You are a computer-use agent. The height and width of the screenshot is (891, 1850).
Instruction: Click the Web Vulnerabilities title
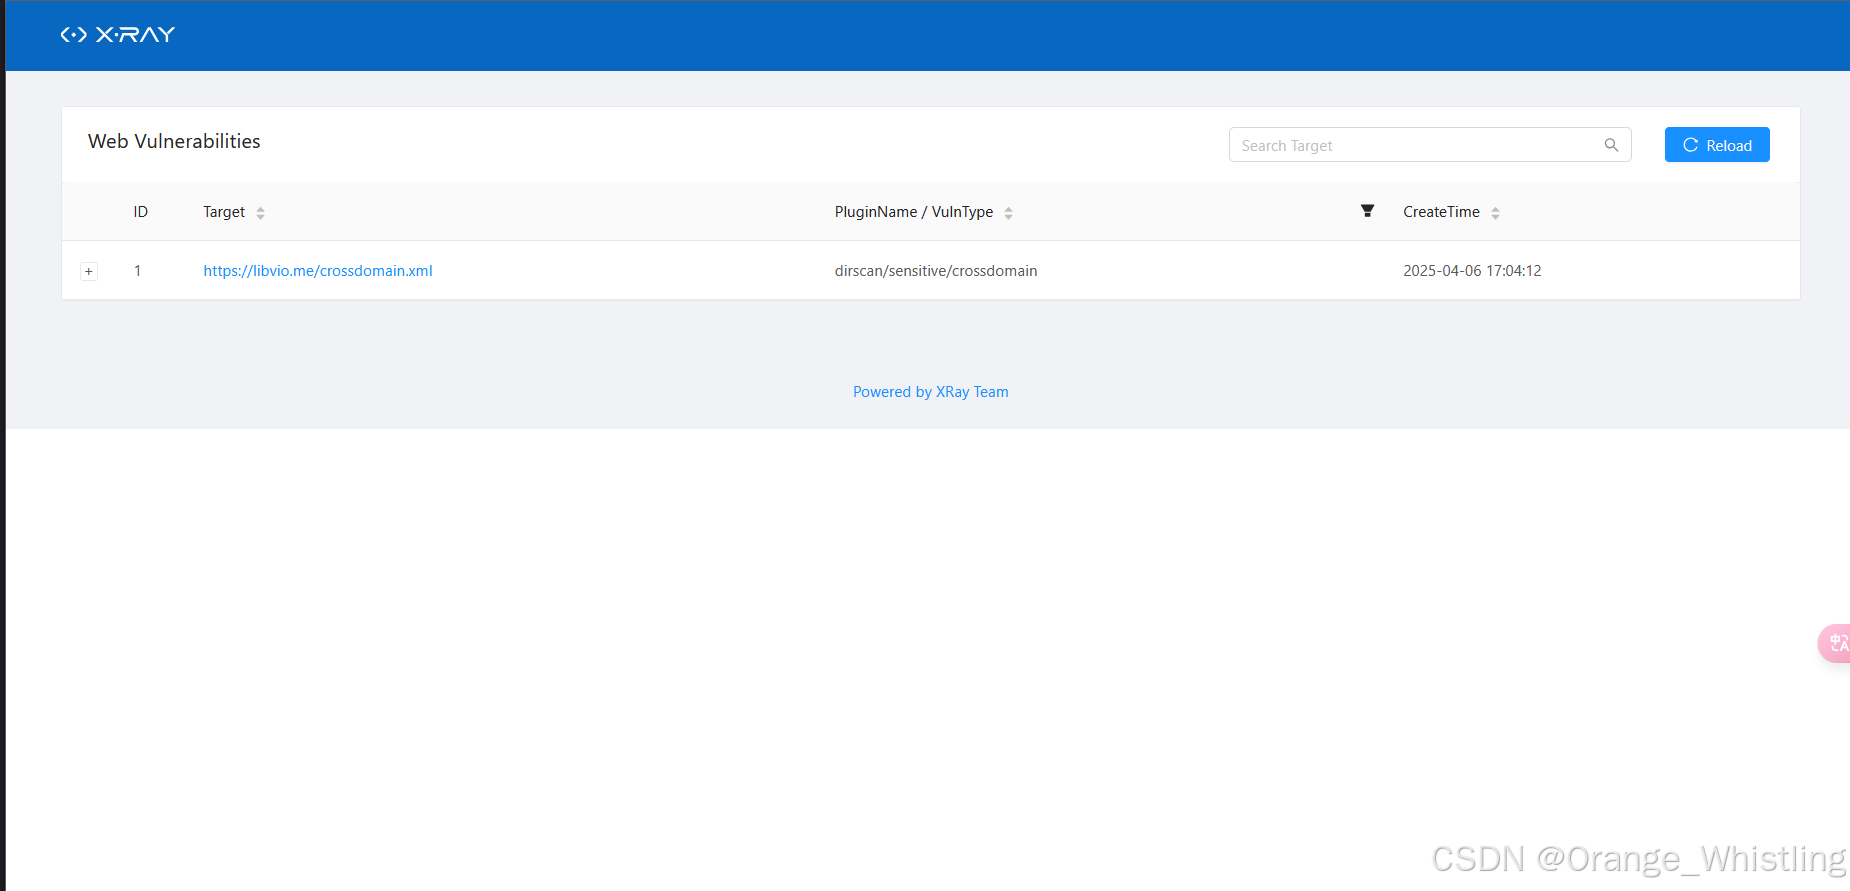[174, 141]
